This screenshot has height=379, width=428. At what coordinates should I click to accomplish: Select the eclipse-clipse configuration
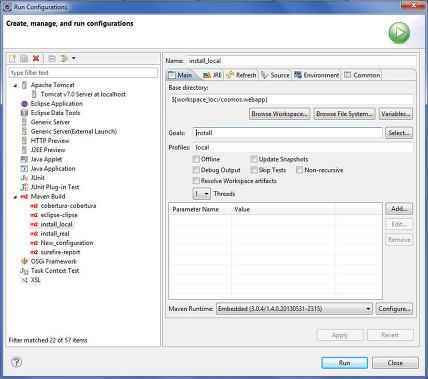[x=59, y=215]
